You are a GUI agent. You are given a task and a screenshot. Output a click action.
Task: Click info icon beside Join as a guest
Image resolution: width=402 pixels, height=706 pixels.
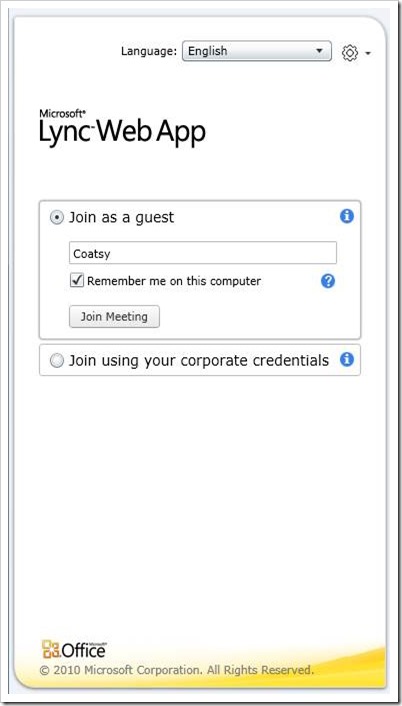pyautogui.click(x=346, y=217)
